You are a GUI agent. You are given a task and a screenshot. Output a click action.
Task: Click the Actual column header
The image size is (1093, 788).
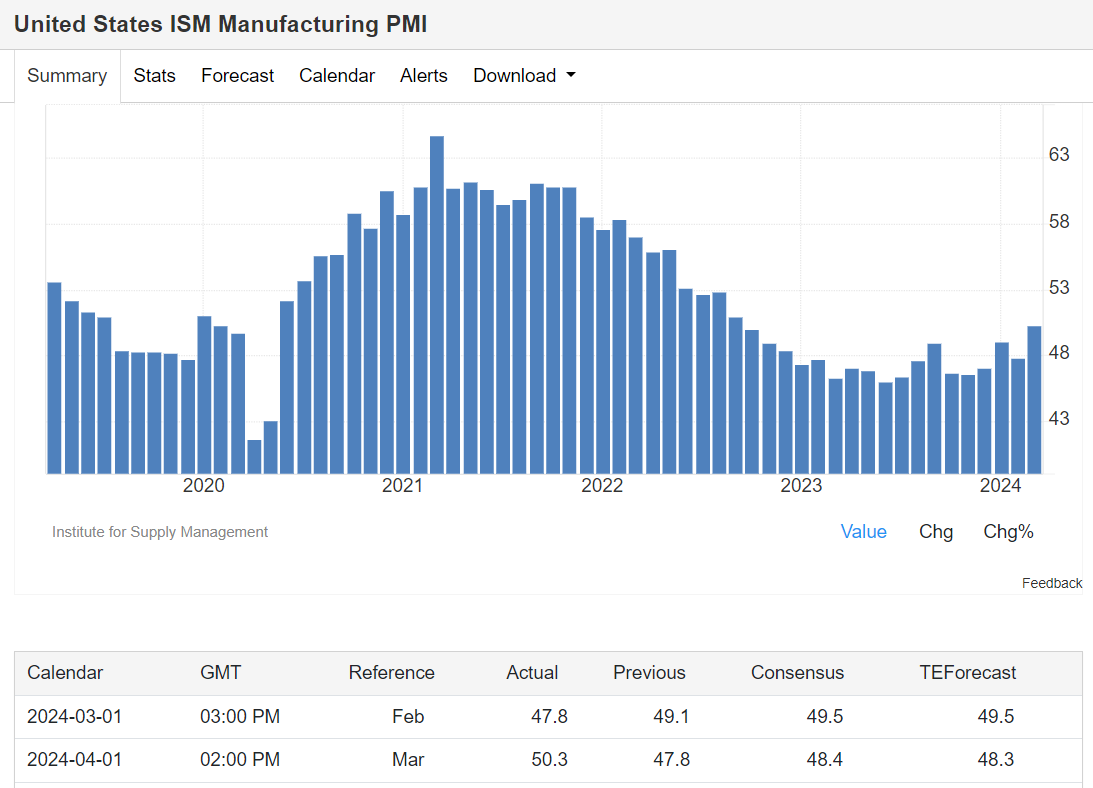pyautogui.click(x=532, y=673)
